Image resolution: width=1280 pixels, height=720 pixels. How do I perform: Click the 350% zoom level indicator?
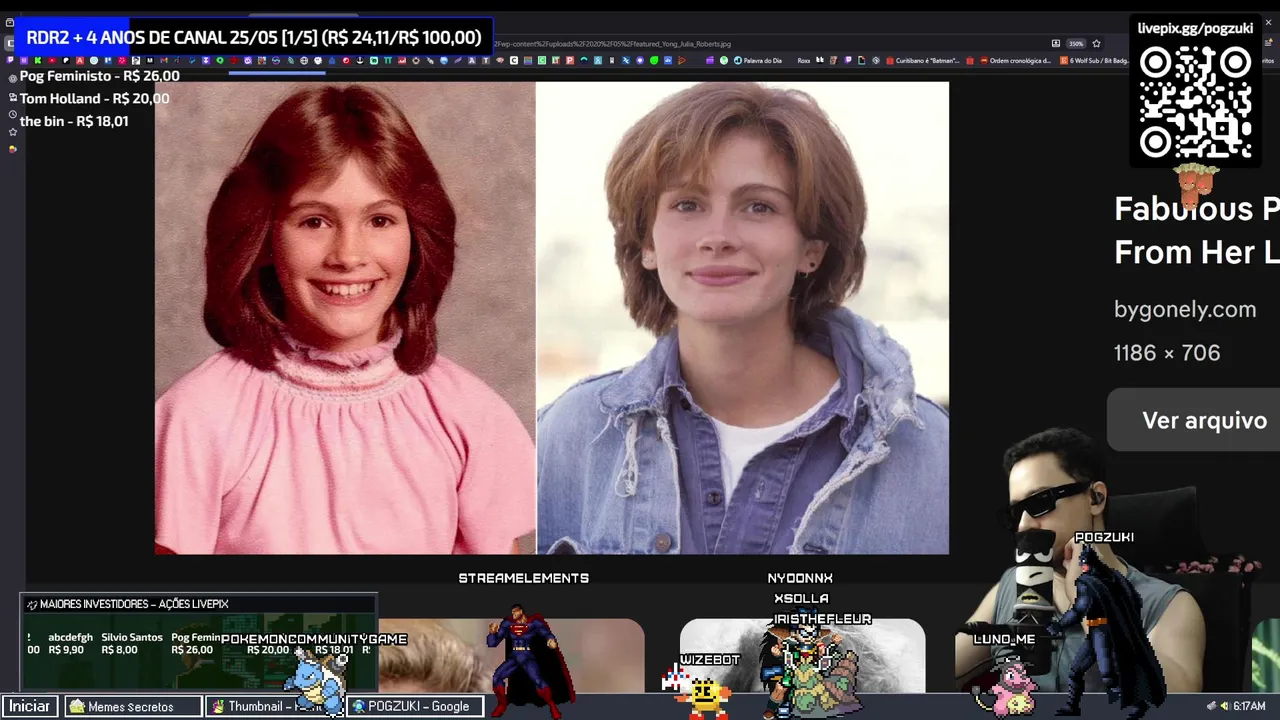coord(1076,44)
